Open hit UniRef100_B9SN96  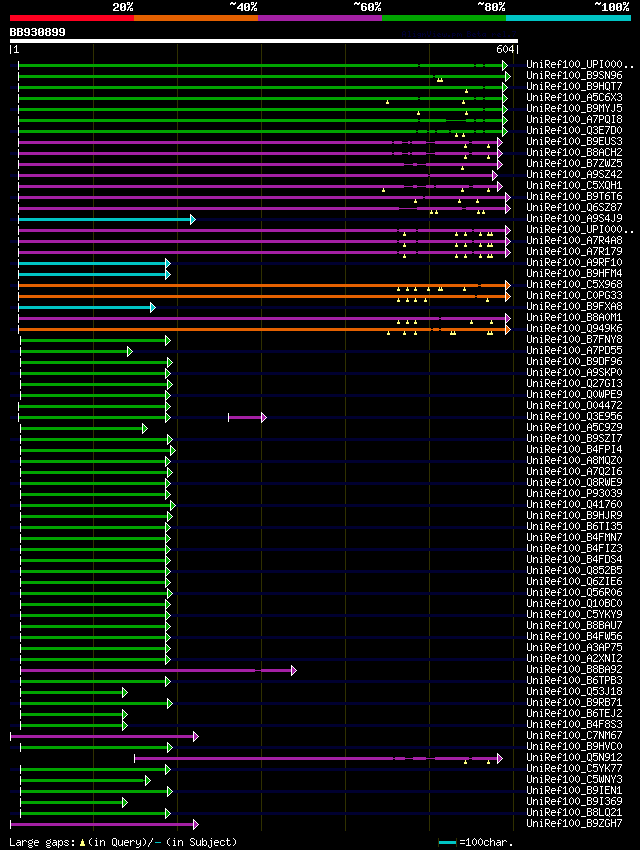(x=574, y=75)
